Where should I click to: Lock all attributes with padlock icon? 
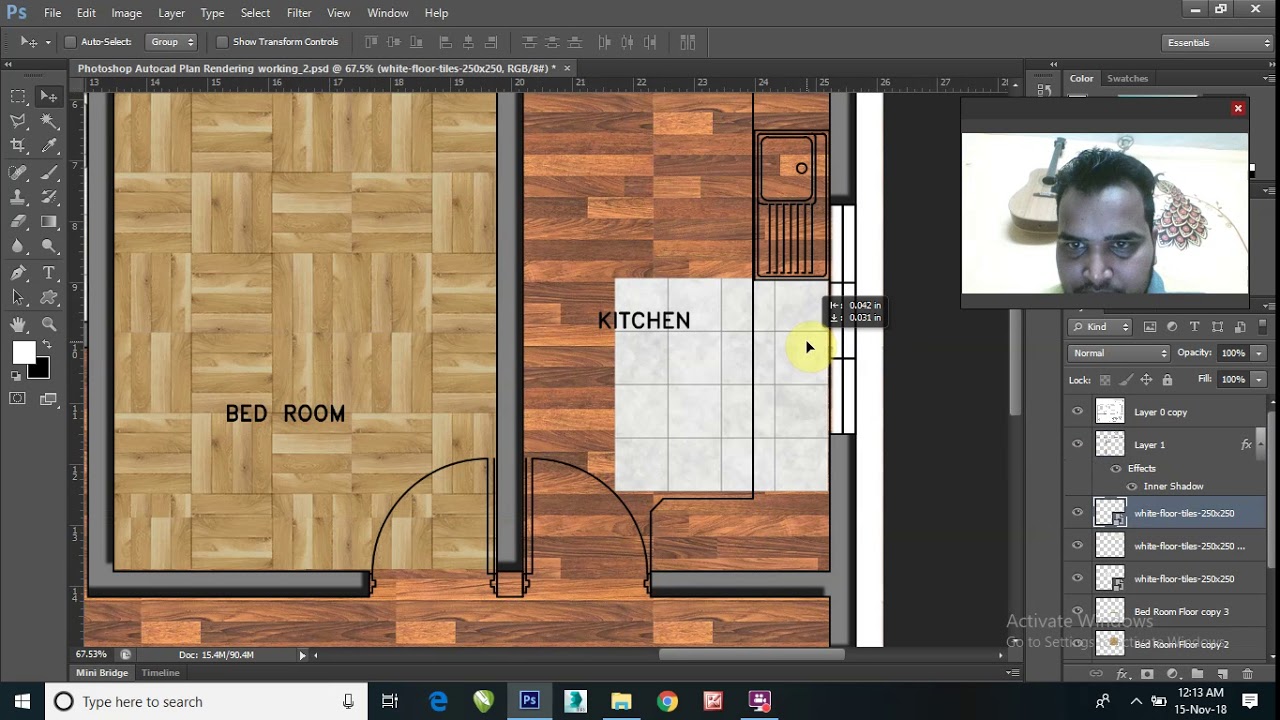1167,380
